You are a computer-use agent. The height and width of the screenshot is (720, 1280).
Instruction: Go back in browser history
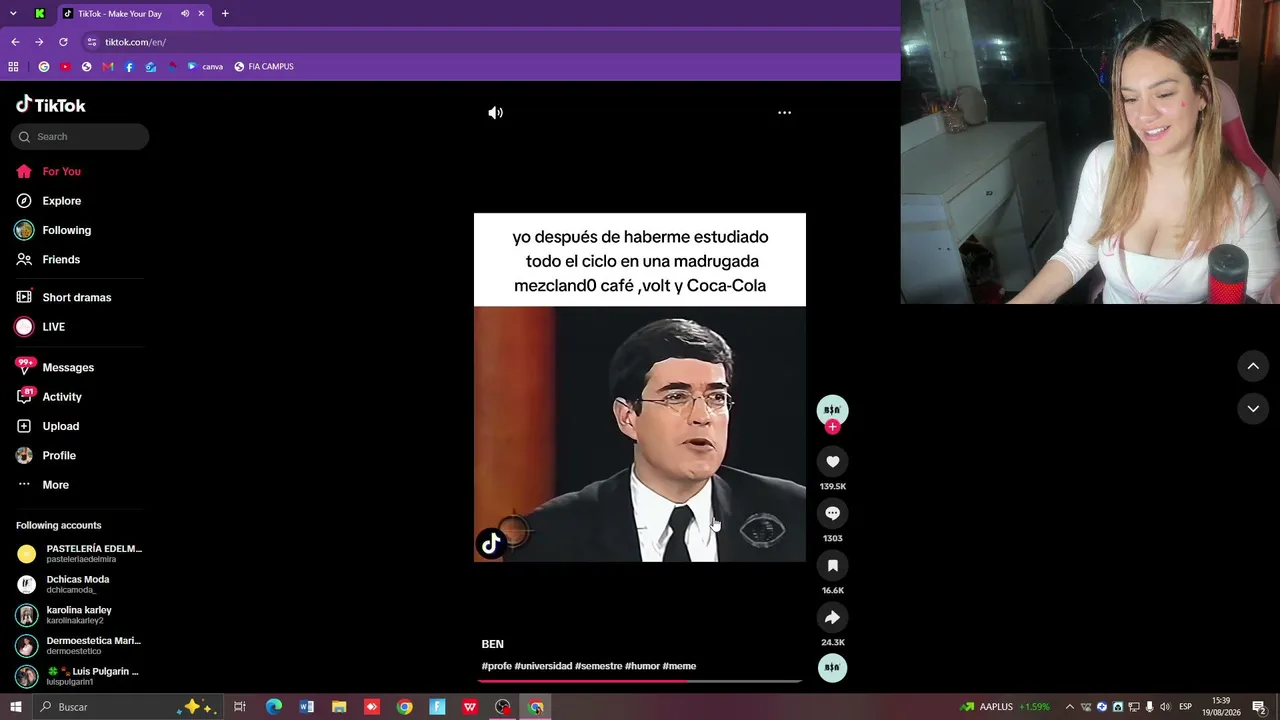pos(15,42)
